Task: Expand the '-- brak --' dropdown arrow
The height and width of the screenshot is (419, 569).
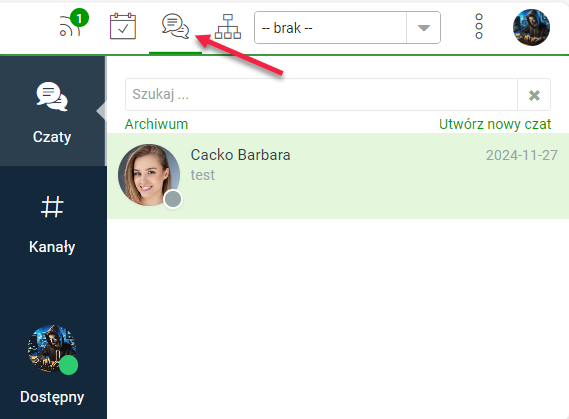Action: pos(423,28)
